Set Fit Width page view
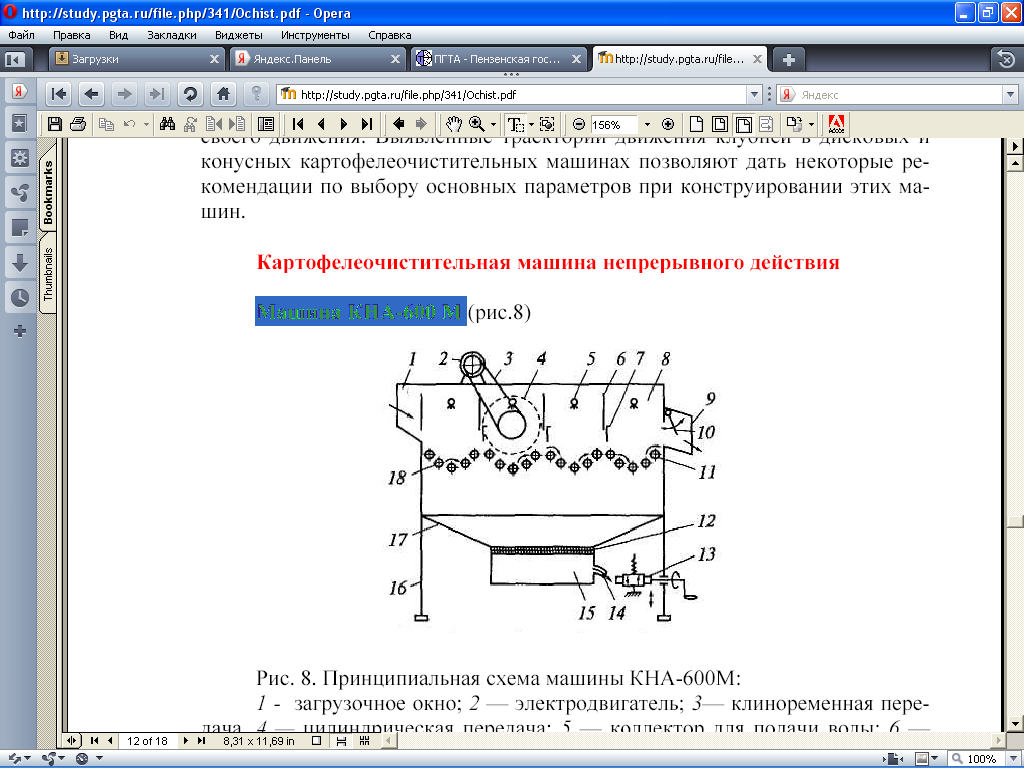The image size is (1024, 768). [x=743, y=124]
